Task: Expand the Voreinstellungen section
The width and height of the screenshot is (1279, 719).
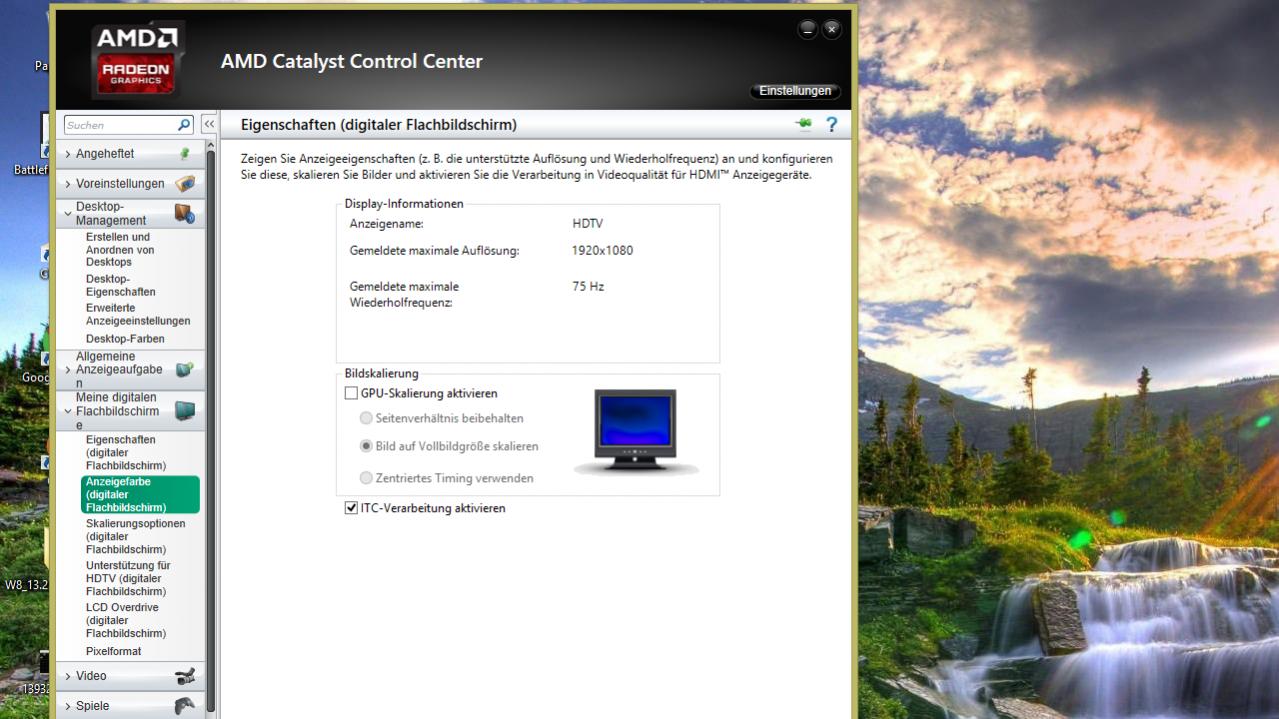Action: click(132, 184)
